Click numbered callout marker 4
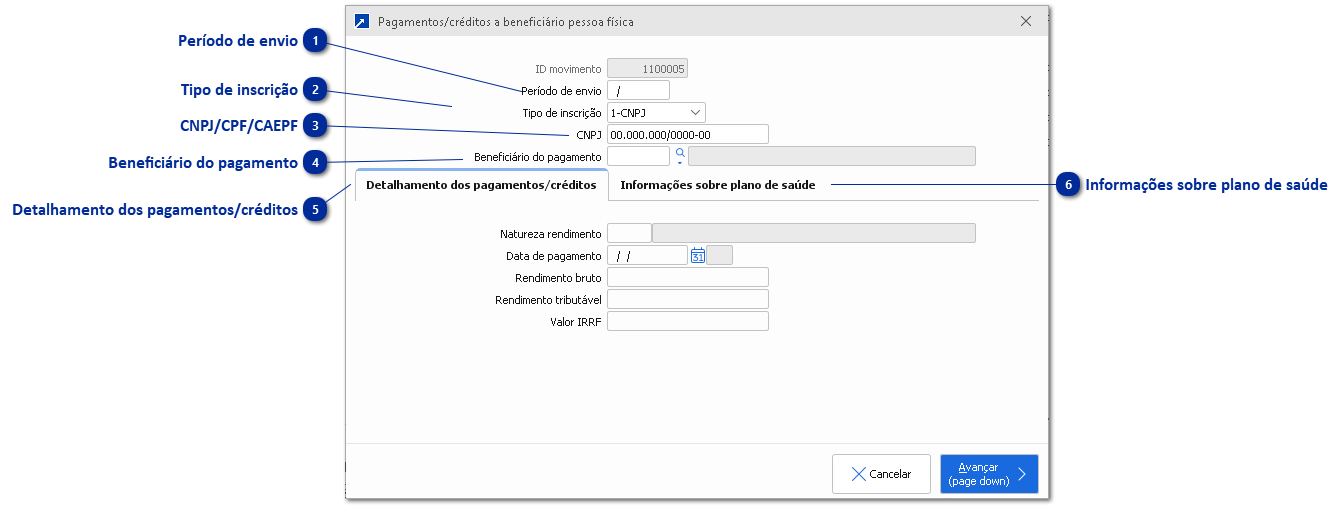This screenshot has width=1344, height=515. 316,162
